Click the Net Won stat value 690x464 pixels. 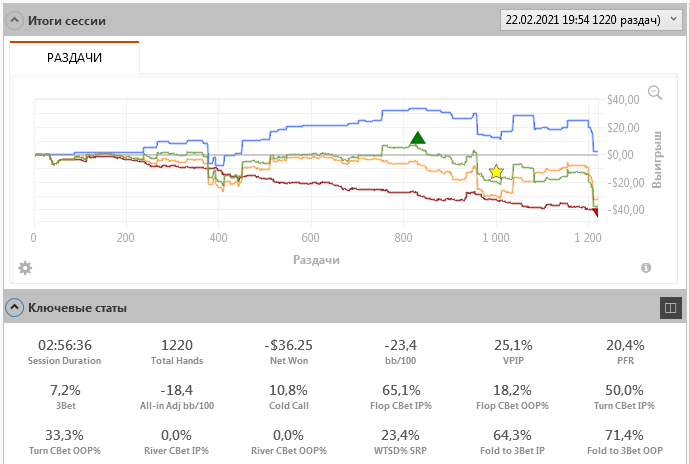point(284,345)
